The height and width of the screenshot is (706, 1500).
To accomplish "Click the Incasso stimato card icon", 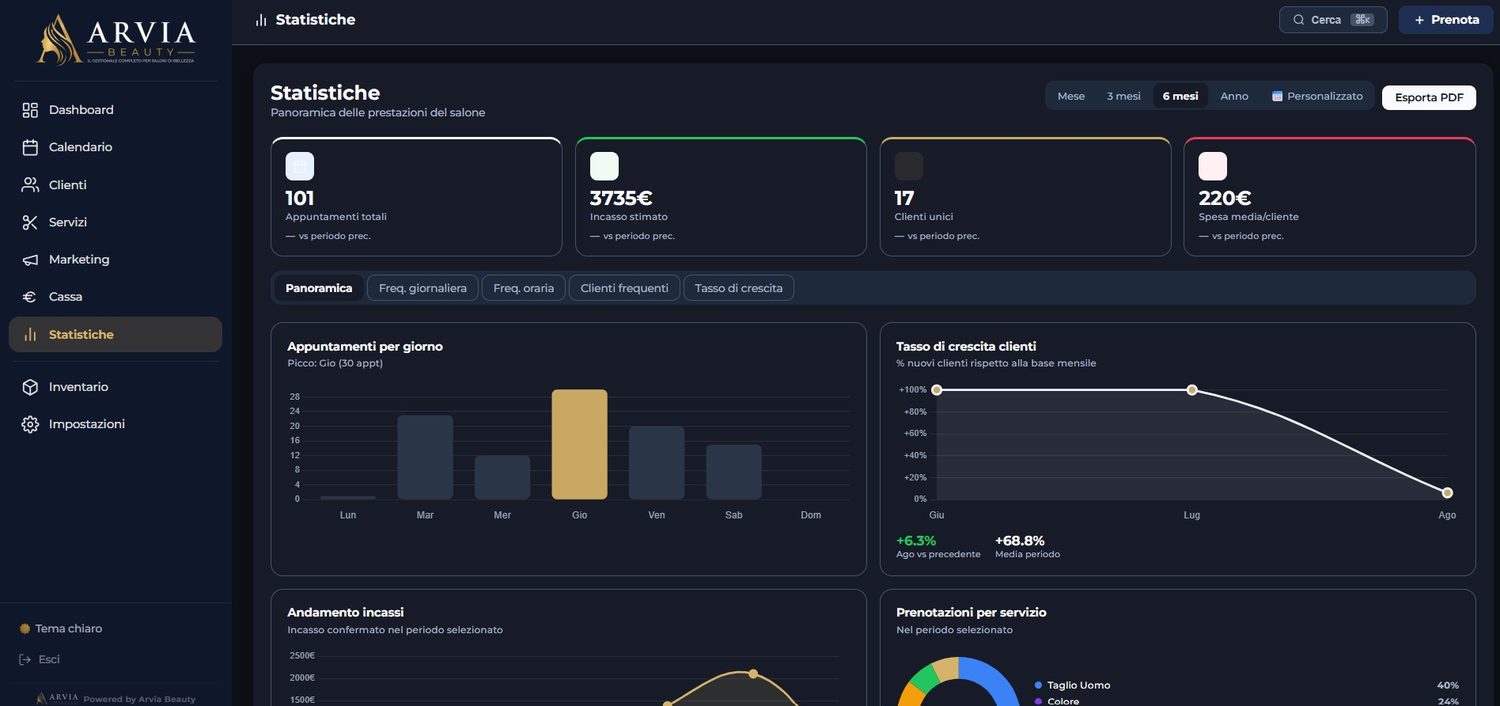I will click(x=604, y=166).
